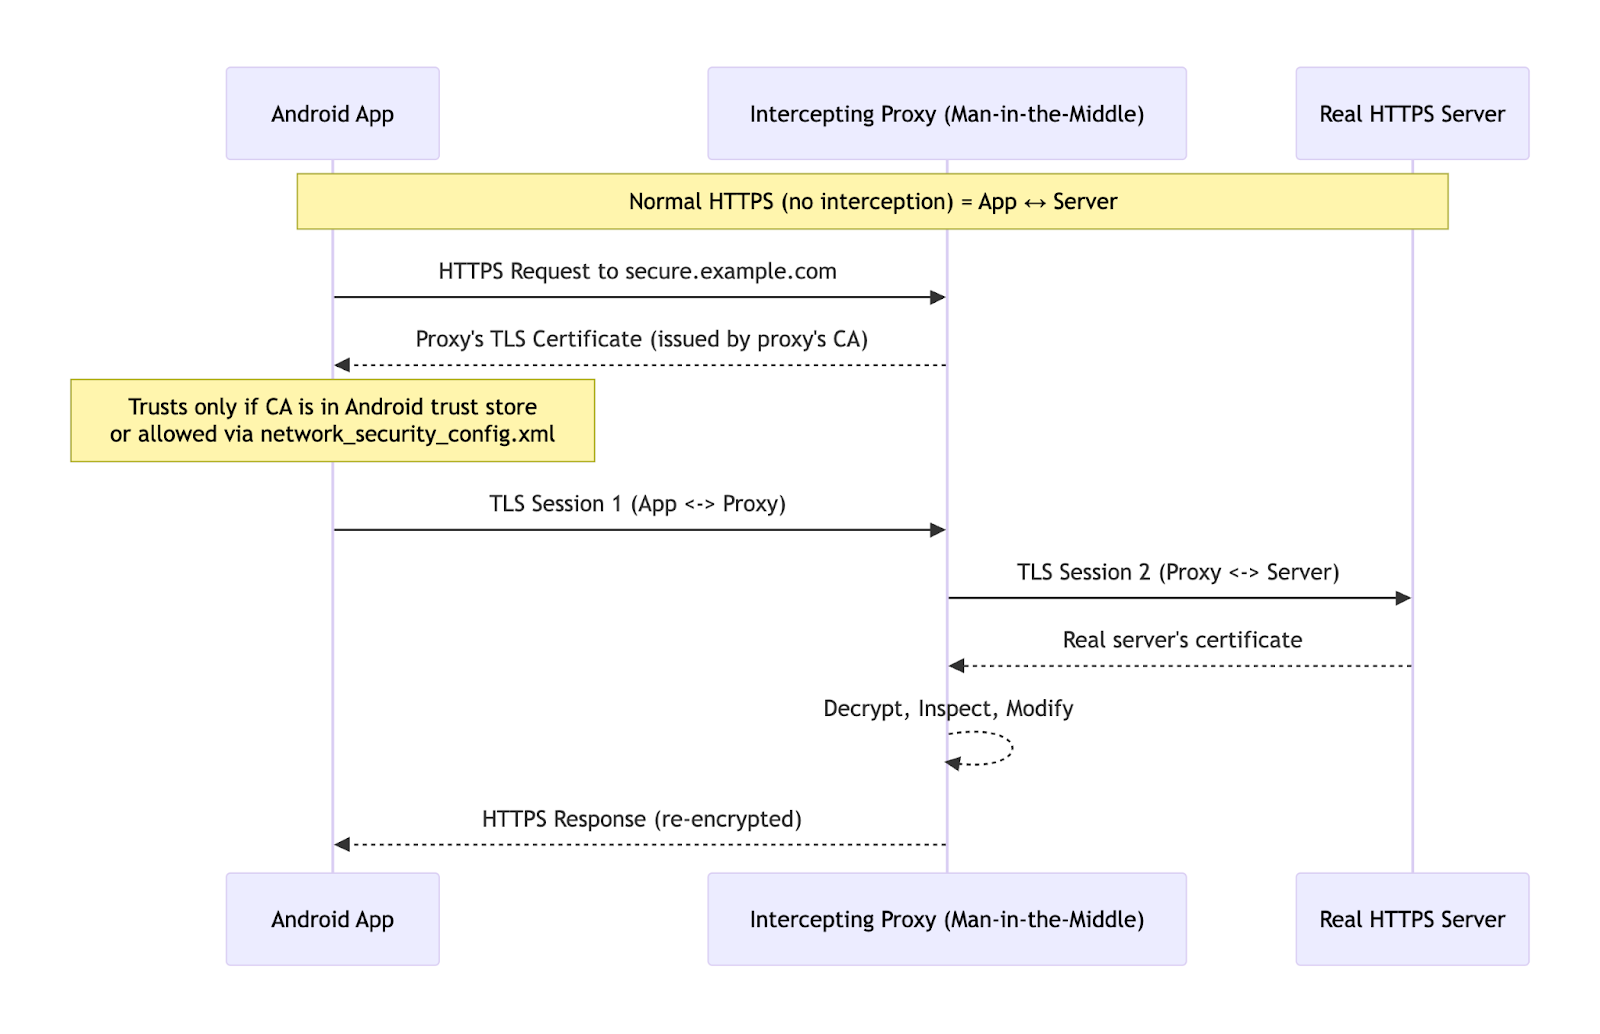This screenshot has width=1600, height=1034.
Task: Click the TLS Session 1 (App <-> Proxy) arrow
Action: click(x=637, y=529)
